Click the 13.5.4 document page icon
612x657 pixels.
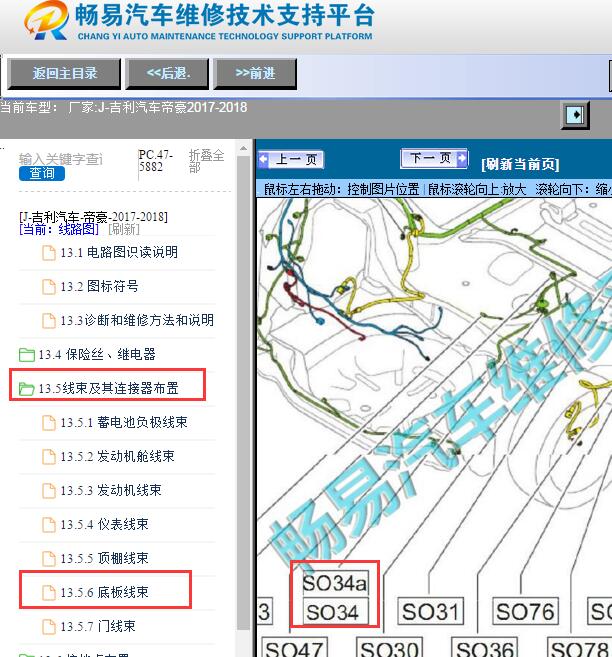[x=49, y=525]
